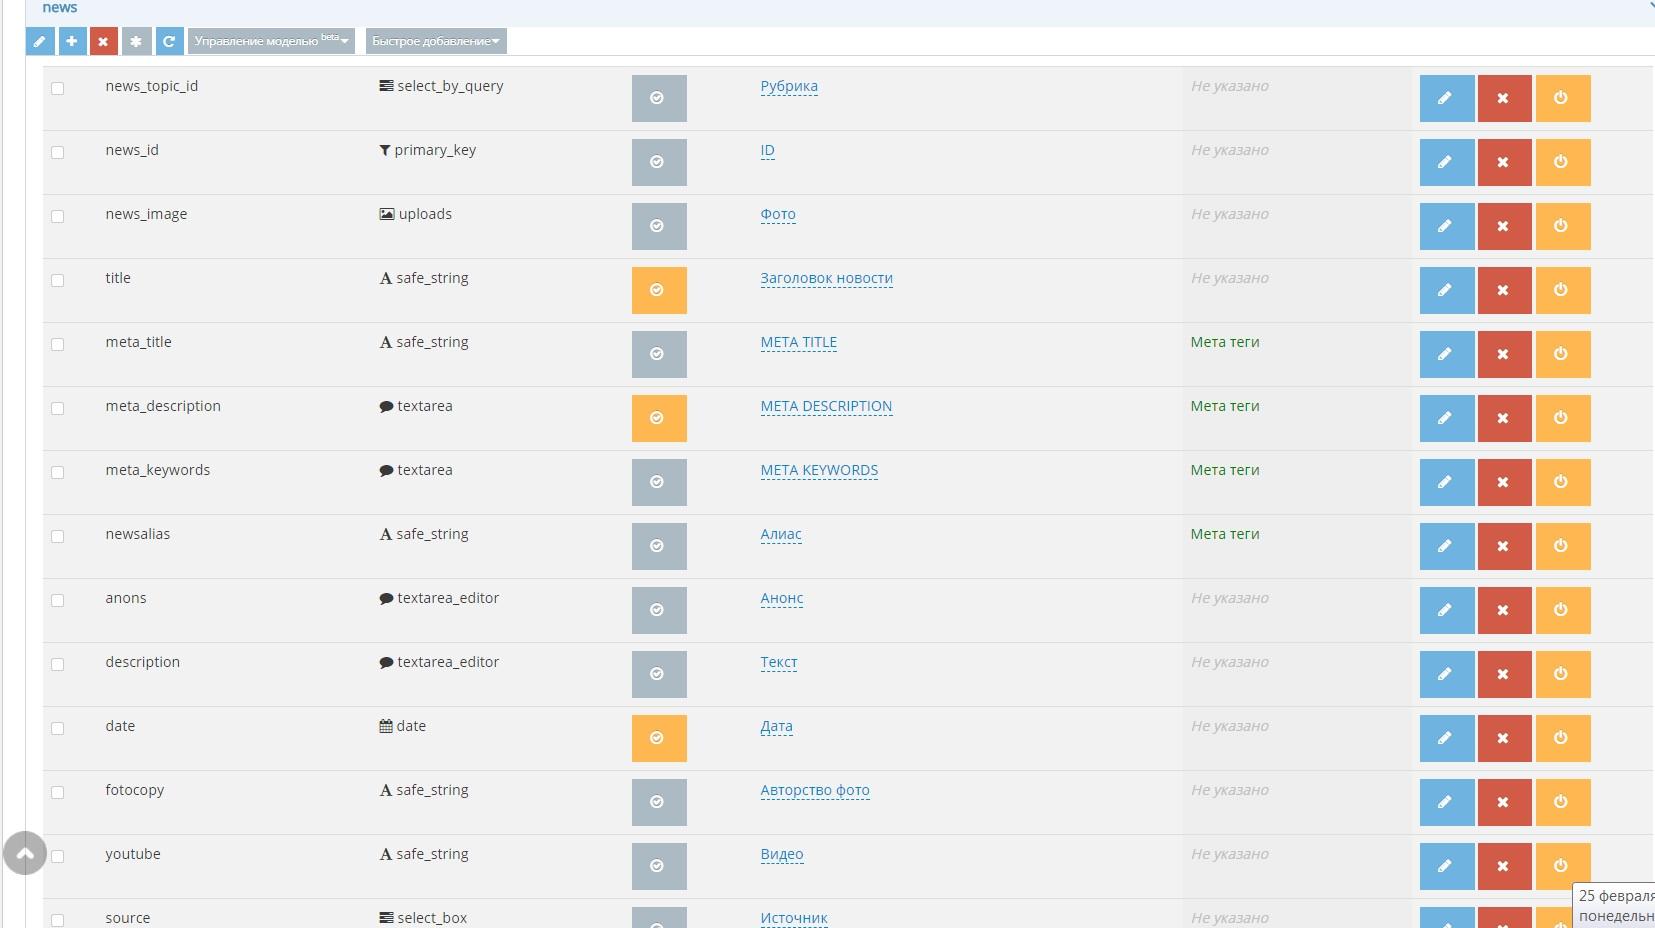Delete the fotocopy field

[x=1505, y=802]
